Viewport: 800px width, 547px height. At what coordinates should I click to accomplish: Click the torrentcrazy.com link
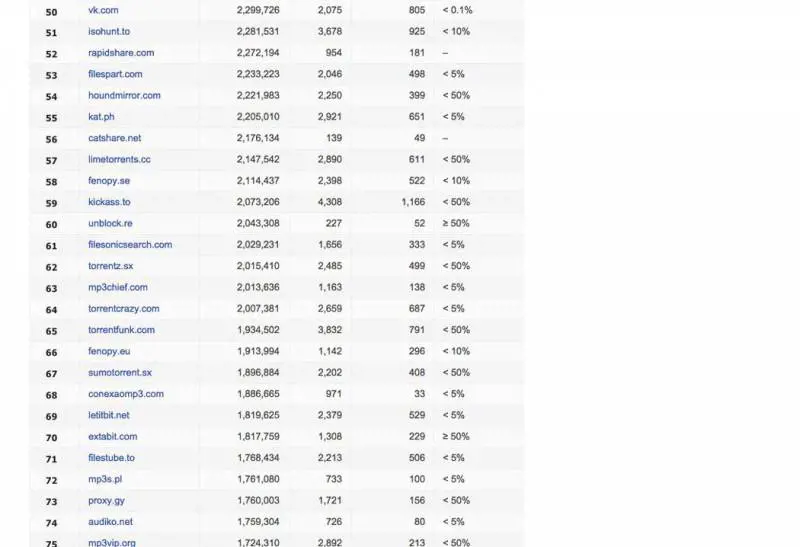click(124, 309)
